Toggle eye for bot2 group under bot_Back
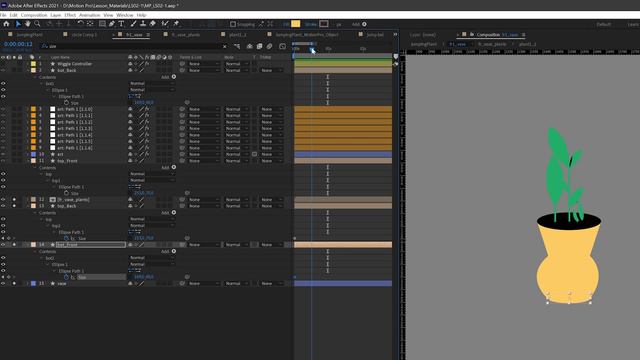 (x=3, y=84)
